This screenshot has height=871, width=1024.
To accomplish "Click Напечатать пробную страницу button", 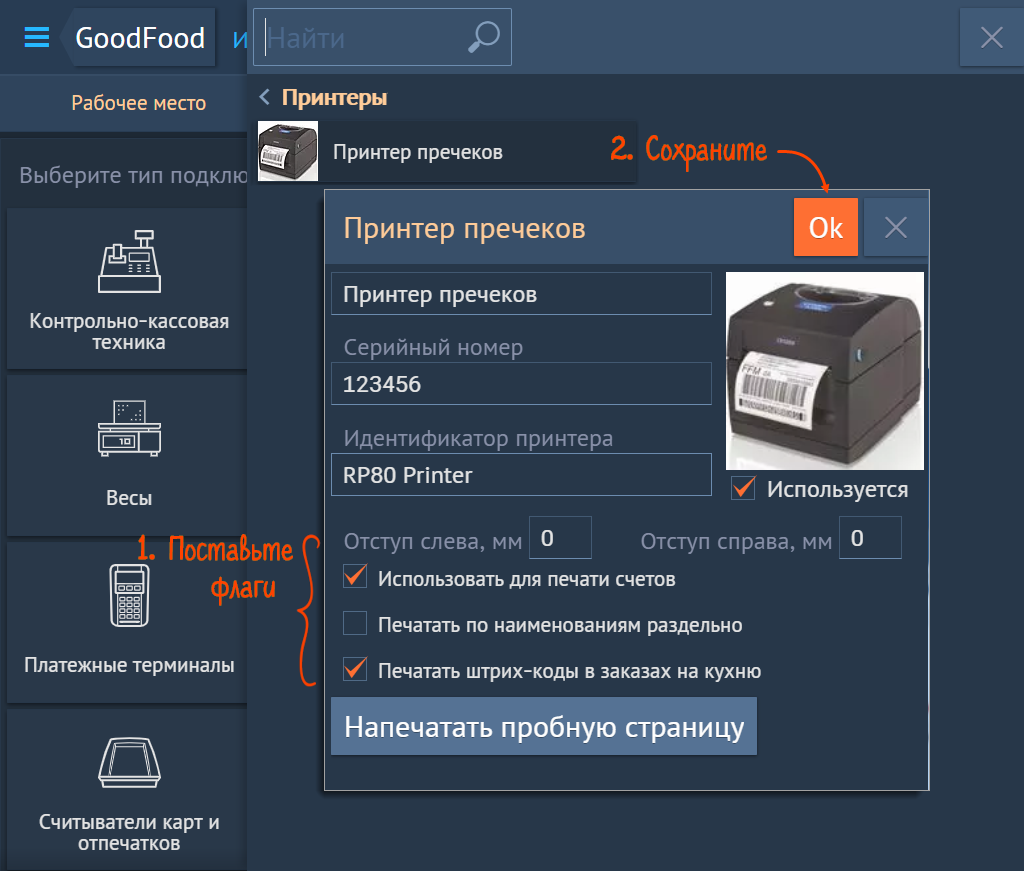I will point(544,727).
